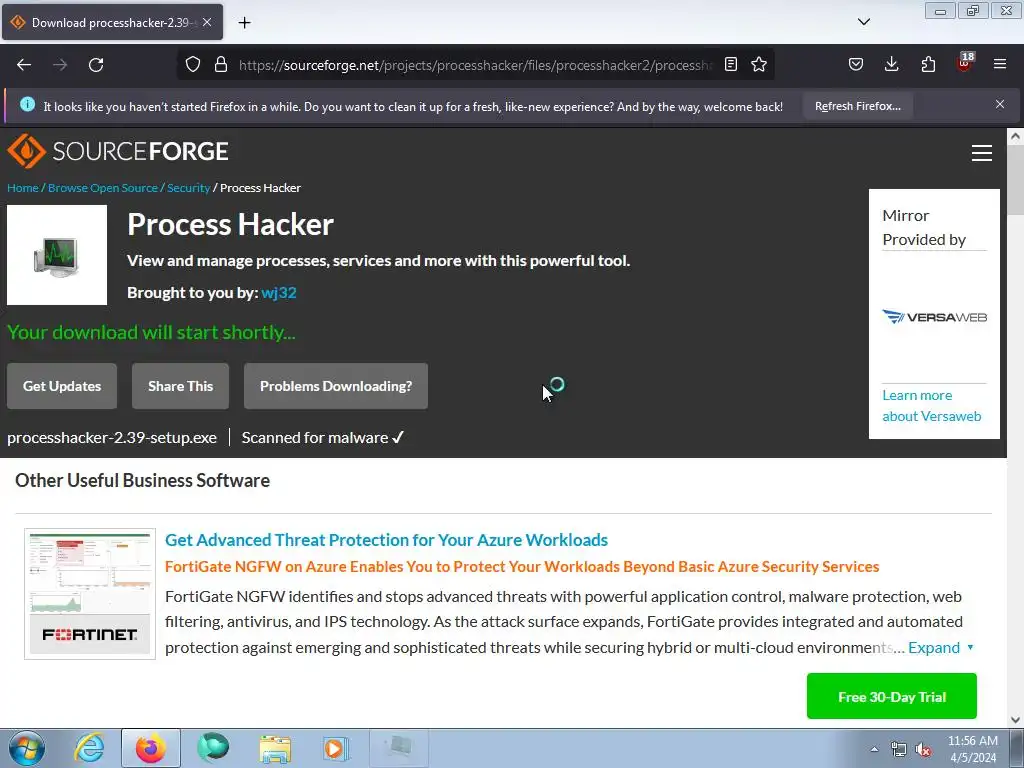The image size is (1024, 768).
Task: Click the Fortinet ad thumbnail image
Action: pos(90,594)
